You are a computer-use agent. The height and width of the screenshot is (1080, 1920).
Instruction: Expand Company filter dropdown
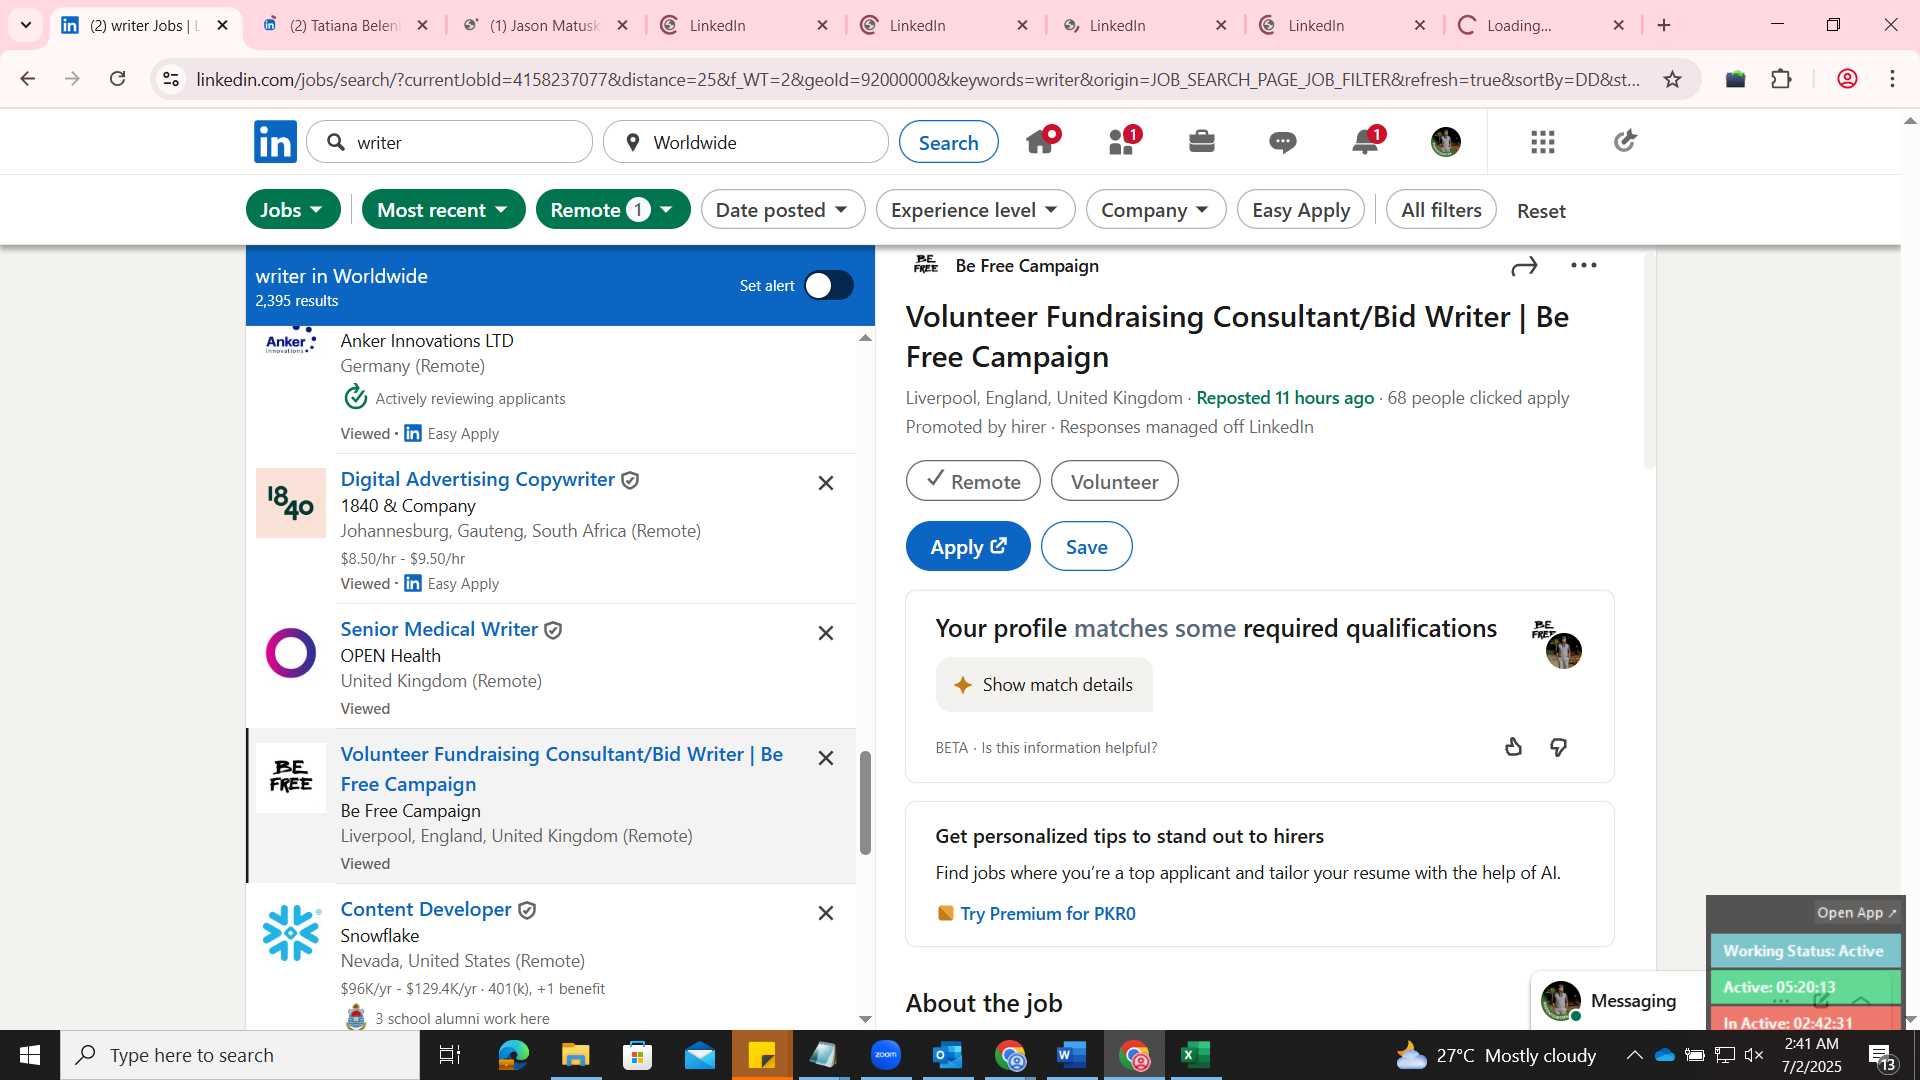click(x=1156, y=210)
